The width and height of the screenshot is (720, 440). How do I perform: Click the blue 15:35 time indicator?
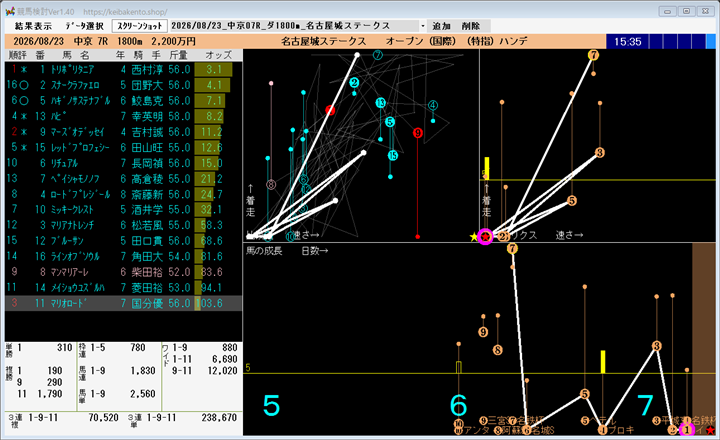click(x=627, y=42)
